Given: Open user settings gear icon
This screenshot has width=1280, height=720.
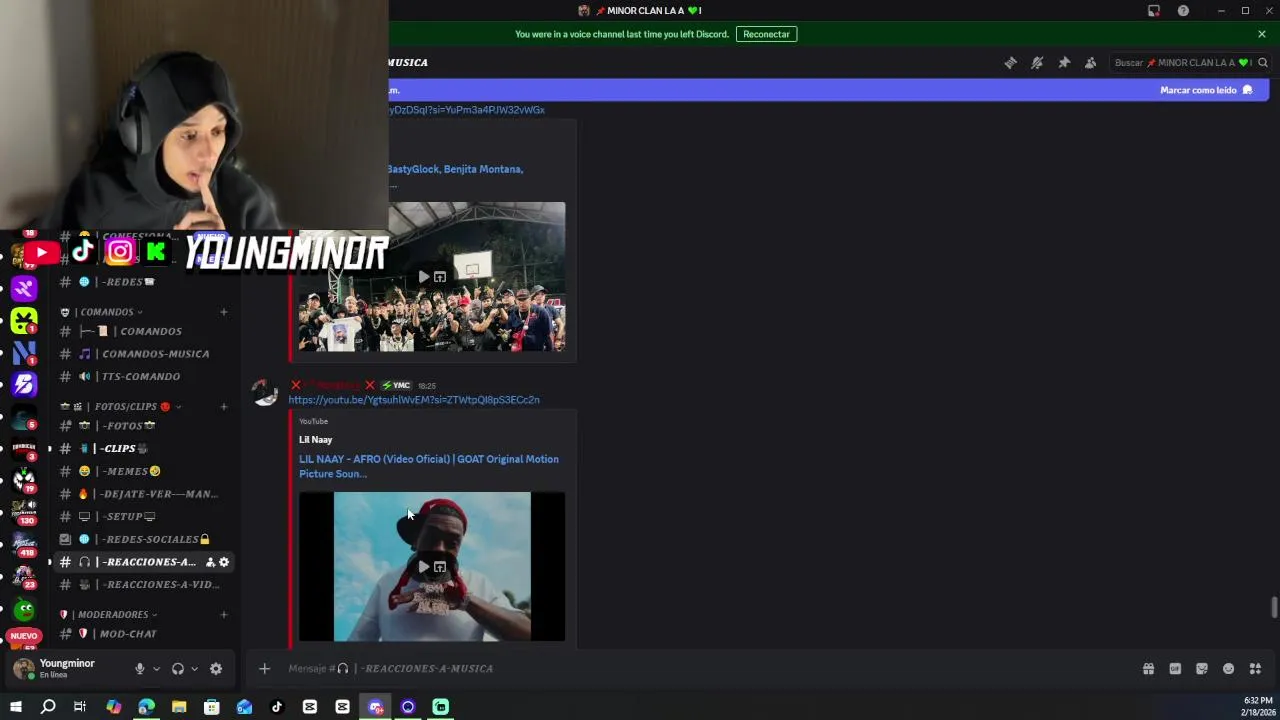Looking at the screenshot, I should (x=216, y=669).
